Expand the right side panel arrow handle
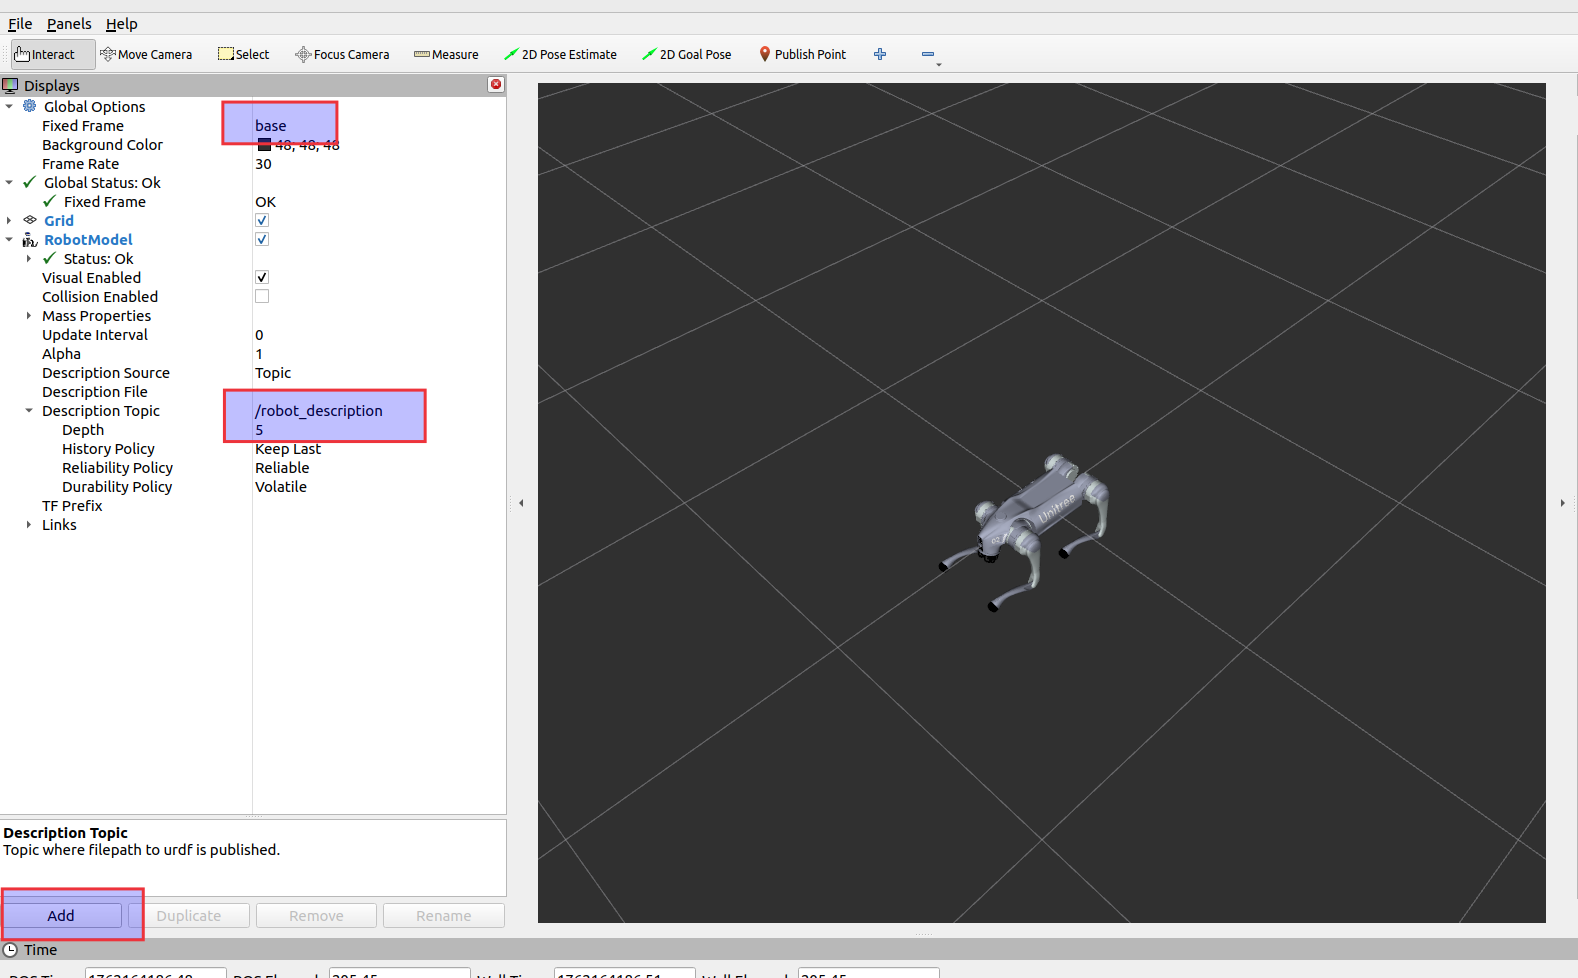Image resolution: width=1578 pixels, height=978 pixels. (1562, 503)
